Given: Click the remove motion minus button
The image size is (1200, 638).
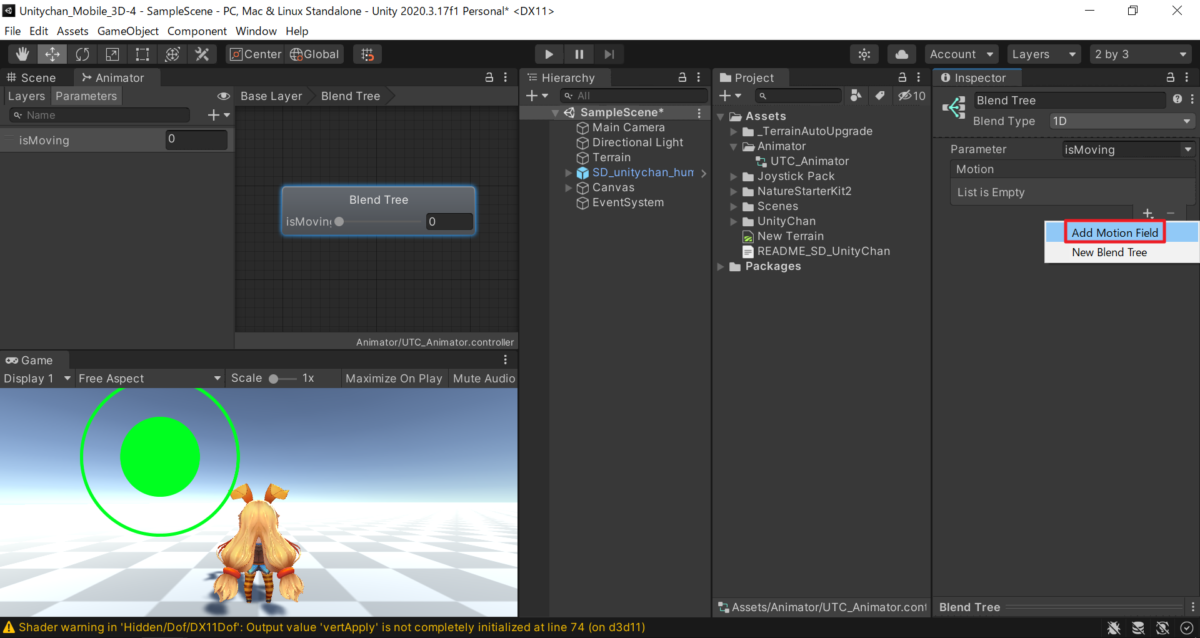Looking at the screenshot, I should coord(1170,213).
